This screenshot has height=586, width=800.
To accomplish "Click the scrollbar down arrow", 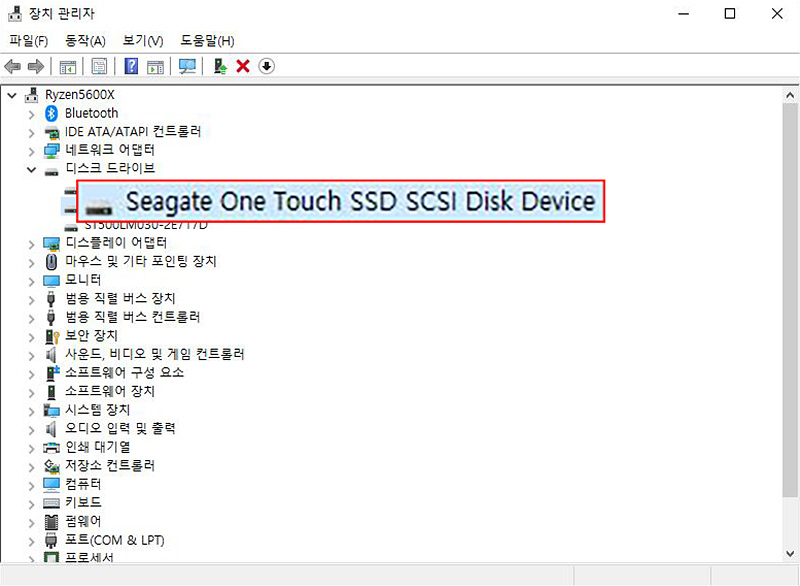I will [x=790, y=553].
